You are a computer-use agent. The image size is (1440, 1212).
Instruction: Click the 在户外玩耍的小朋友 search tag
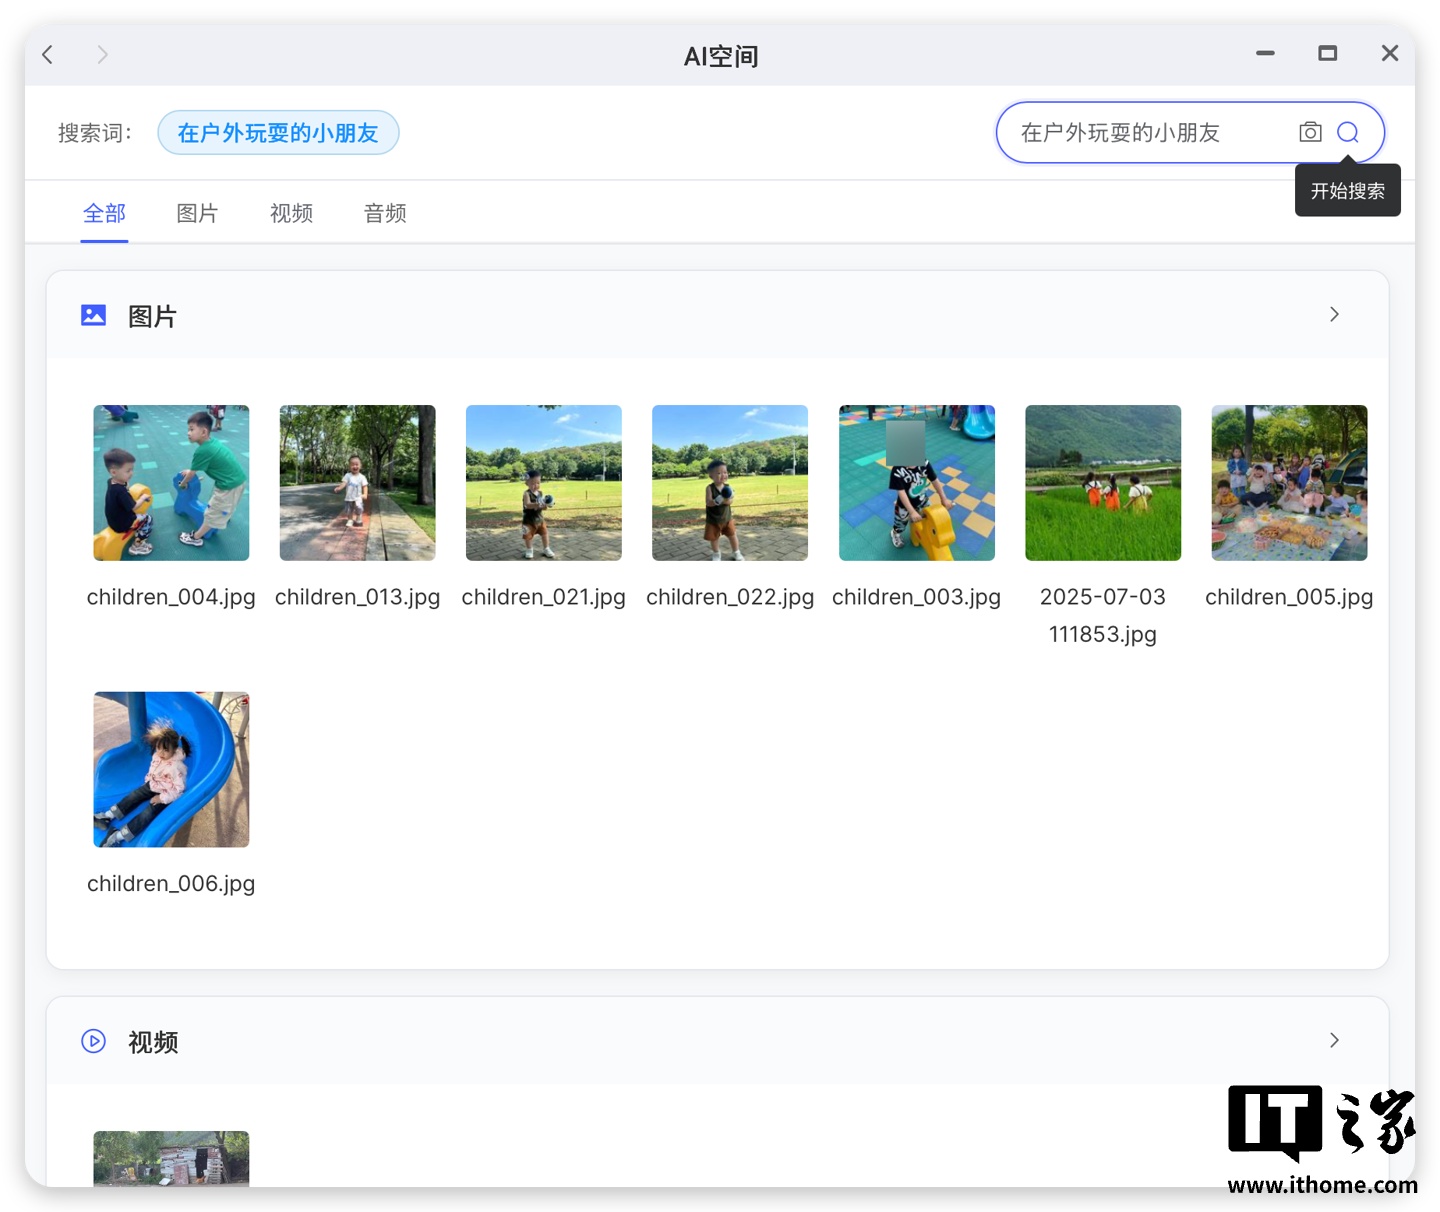(x=278, y=133)
